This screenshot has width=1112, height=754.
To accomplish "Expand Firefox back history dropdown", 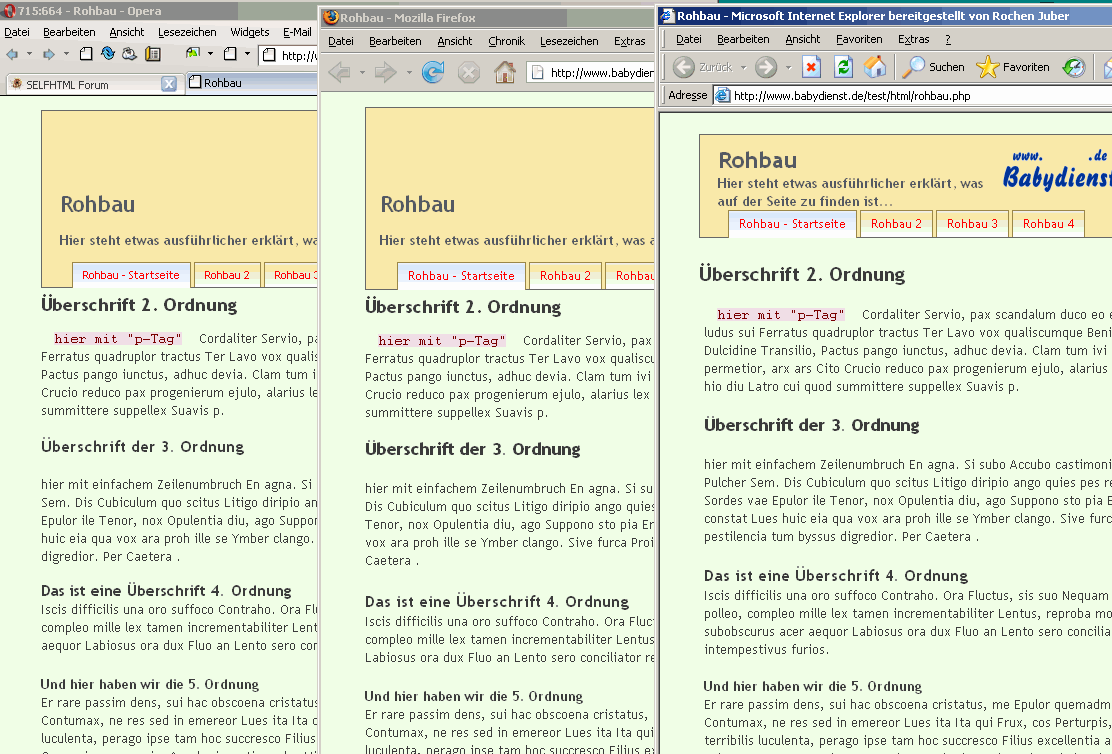I will click(x=362, y=72).
